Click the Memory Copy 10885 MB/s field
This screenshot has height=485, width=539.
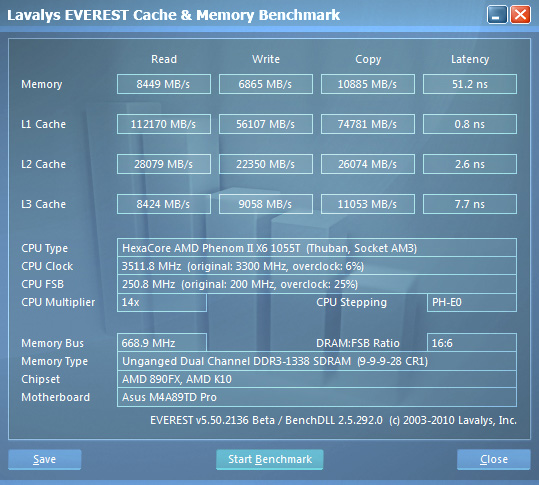point(368,84)
